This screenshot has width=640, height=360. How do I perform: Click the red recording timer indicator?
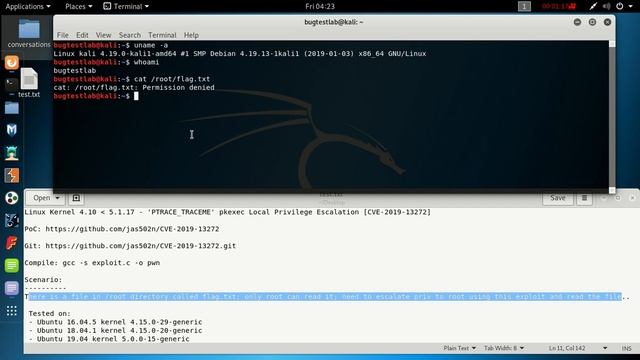pos(559,6)
